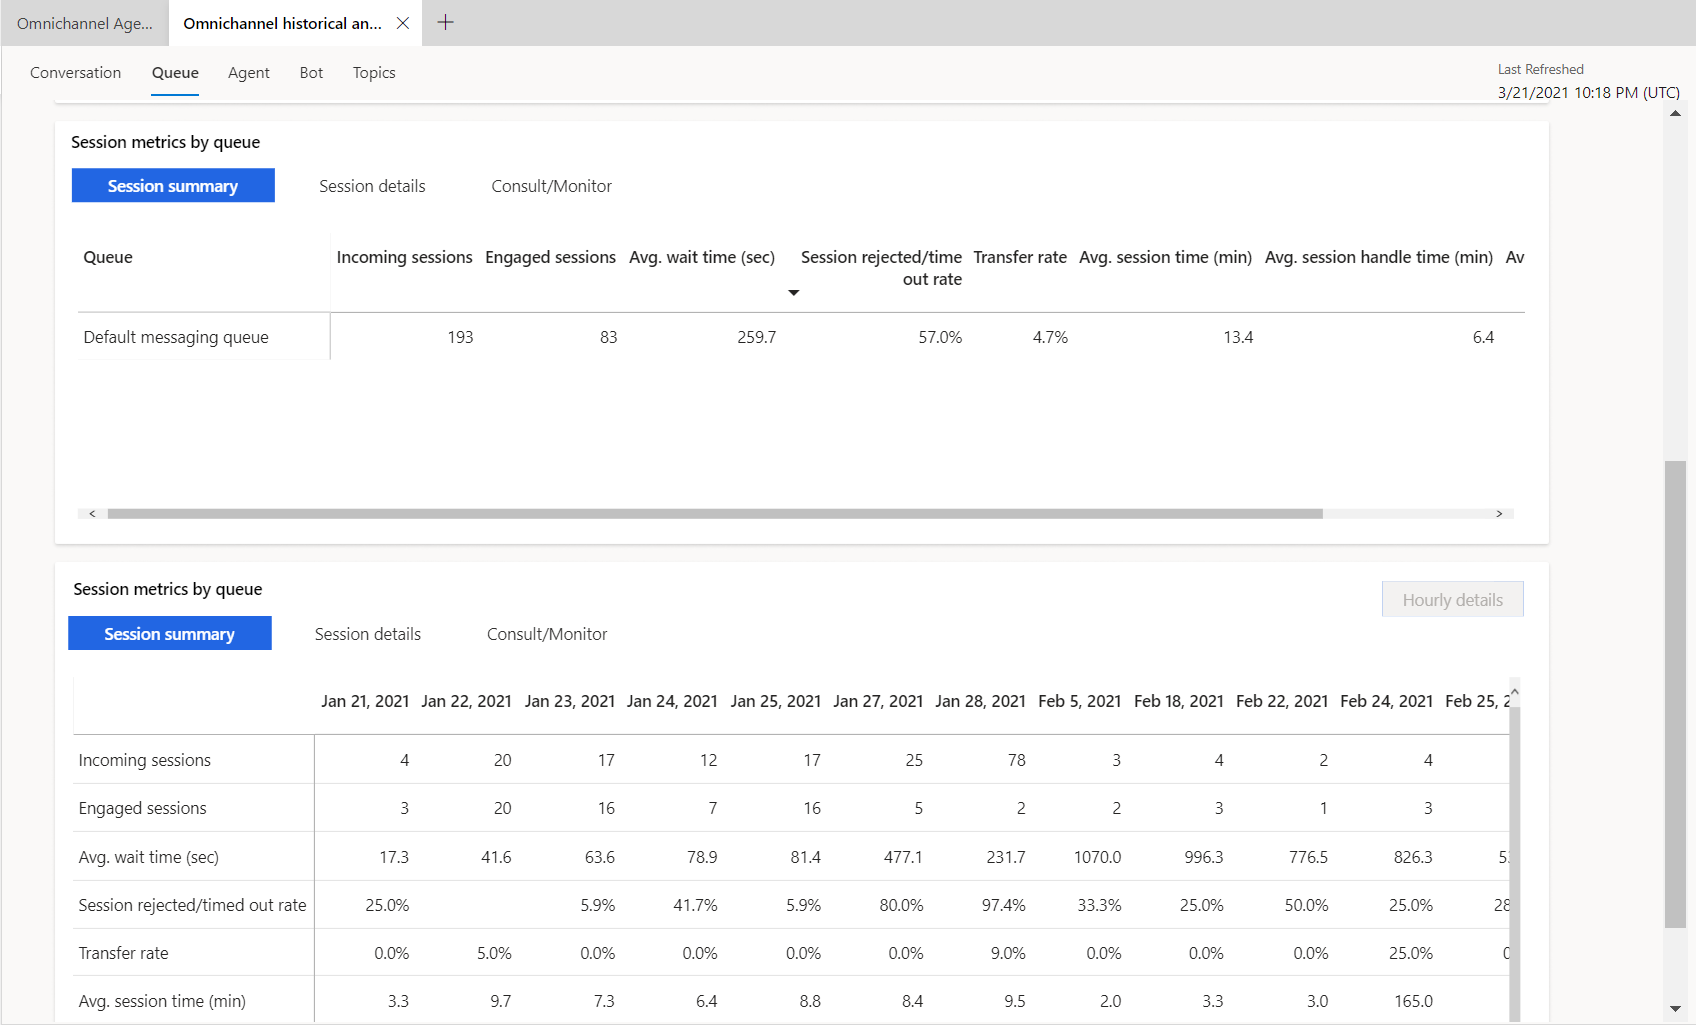Switch to the Omnichannel Agent tab
The height and width of the screenshot is (1025, 1696).
(85, 23)
